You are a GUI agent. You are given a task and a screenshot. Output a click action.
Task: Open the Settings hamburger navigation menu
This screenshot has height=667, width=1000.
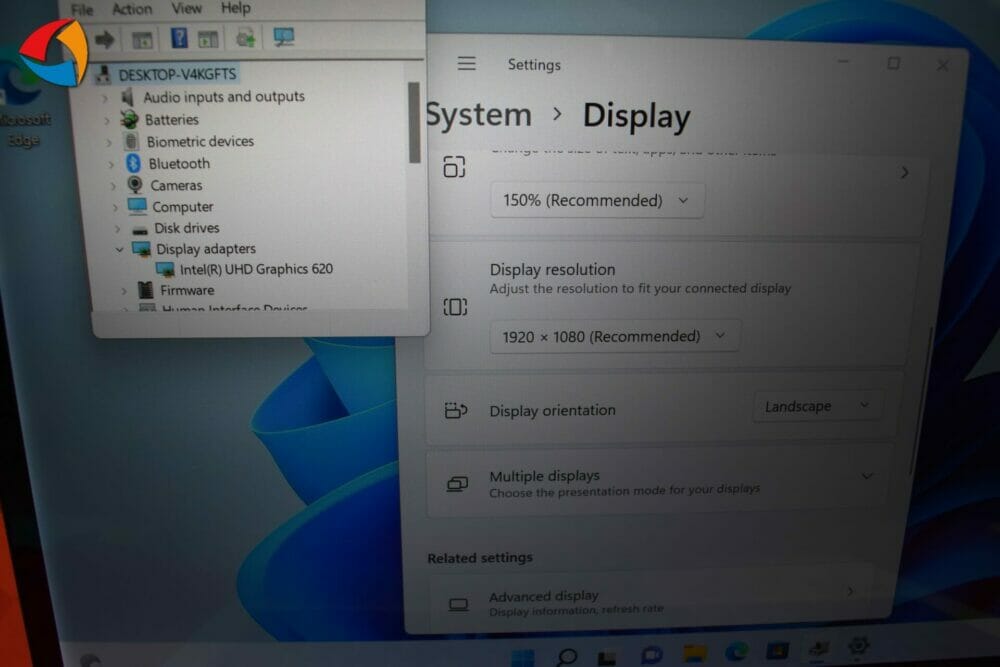(467, 63)
